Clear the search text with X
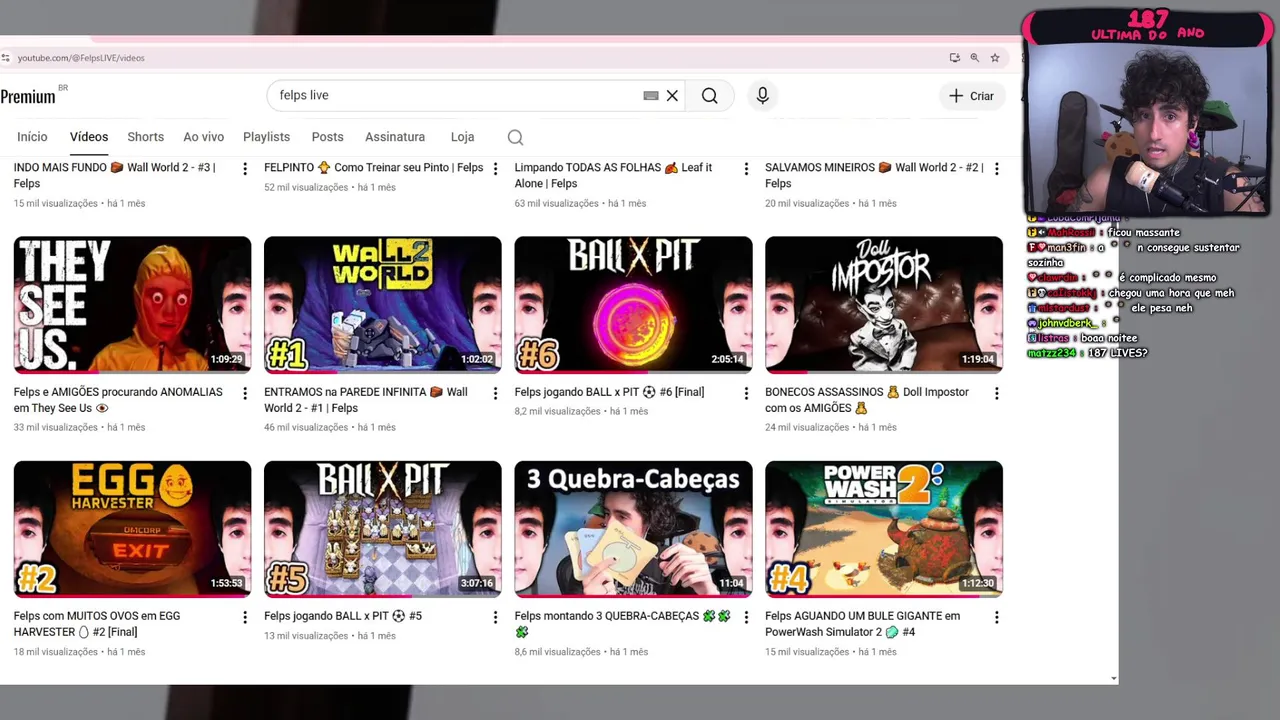Viewport: 1280px width, 720px height. (672, 96)
